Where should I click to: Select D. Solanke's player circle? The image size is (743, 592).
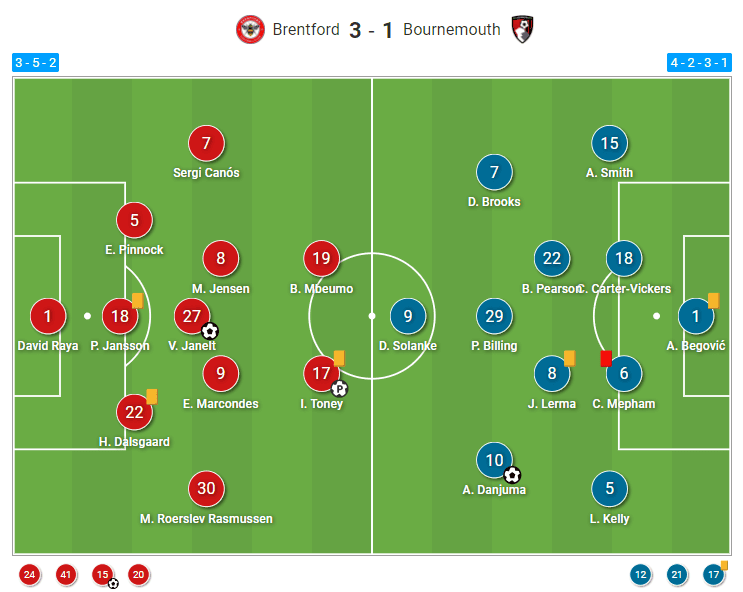407,316
